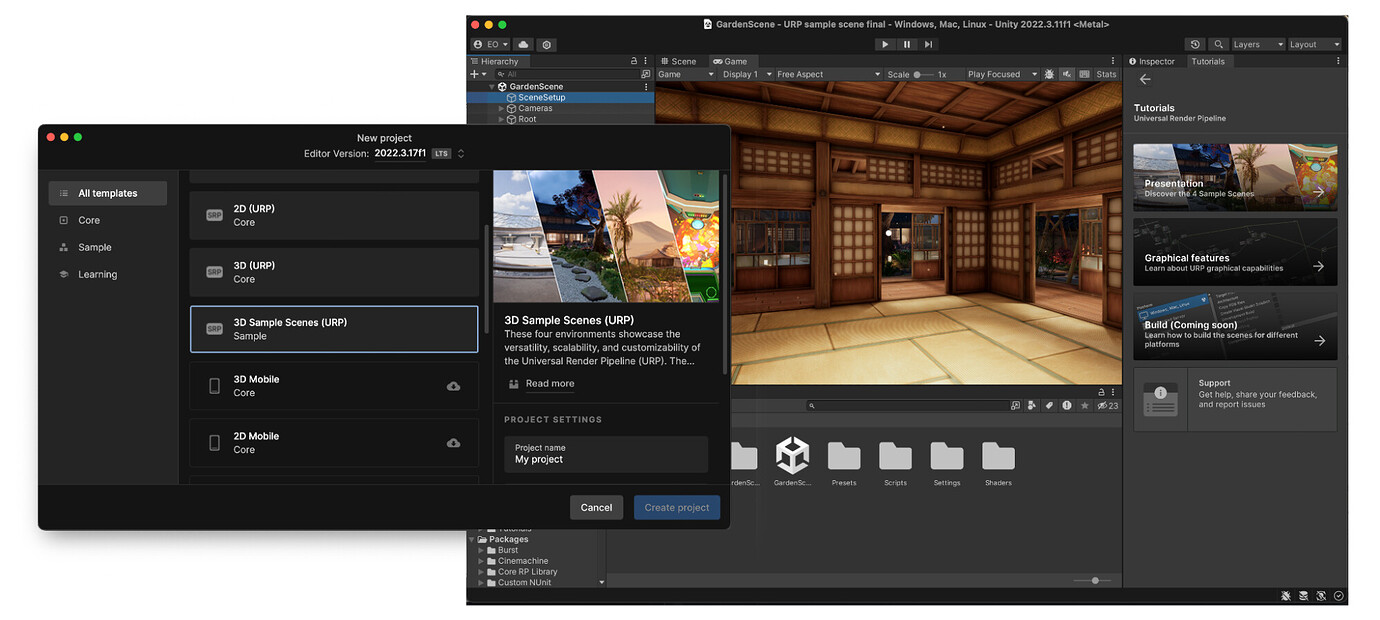Switch to the Inspector tab
This screenshot has height=620, width=1380.
coord(1152,61)
